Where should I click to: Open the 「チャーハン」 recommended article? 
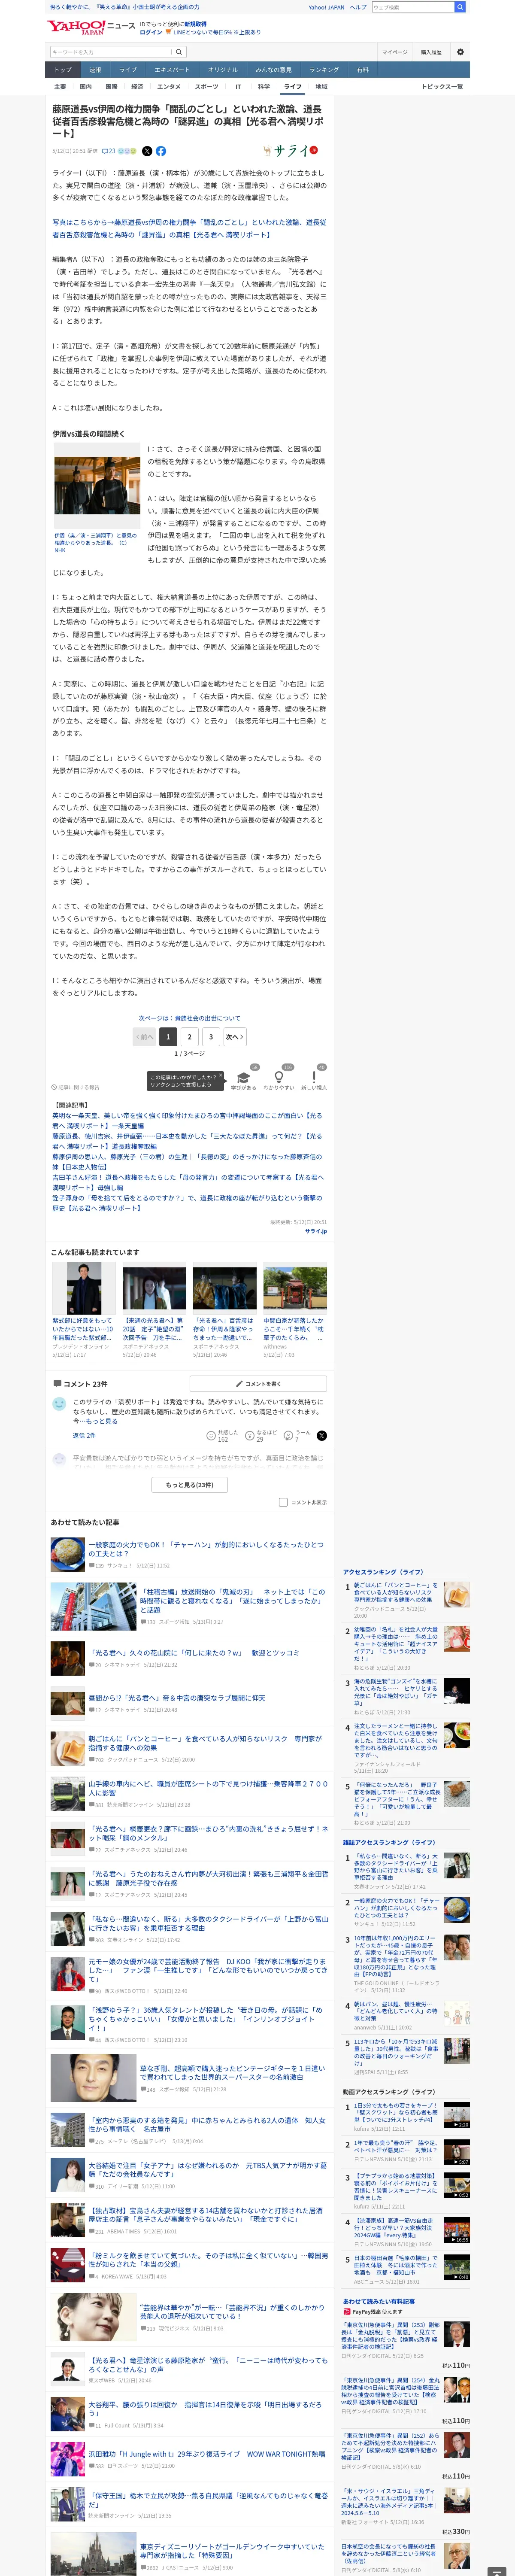207,1549
